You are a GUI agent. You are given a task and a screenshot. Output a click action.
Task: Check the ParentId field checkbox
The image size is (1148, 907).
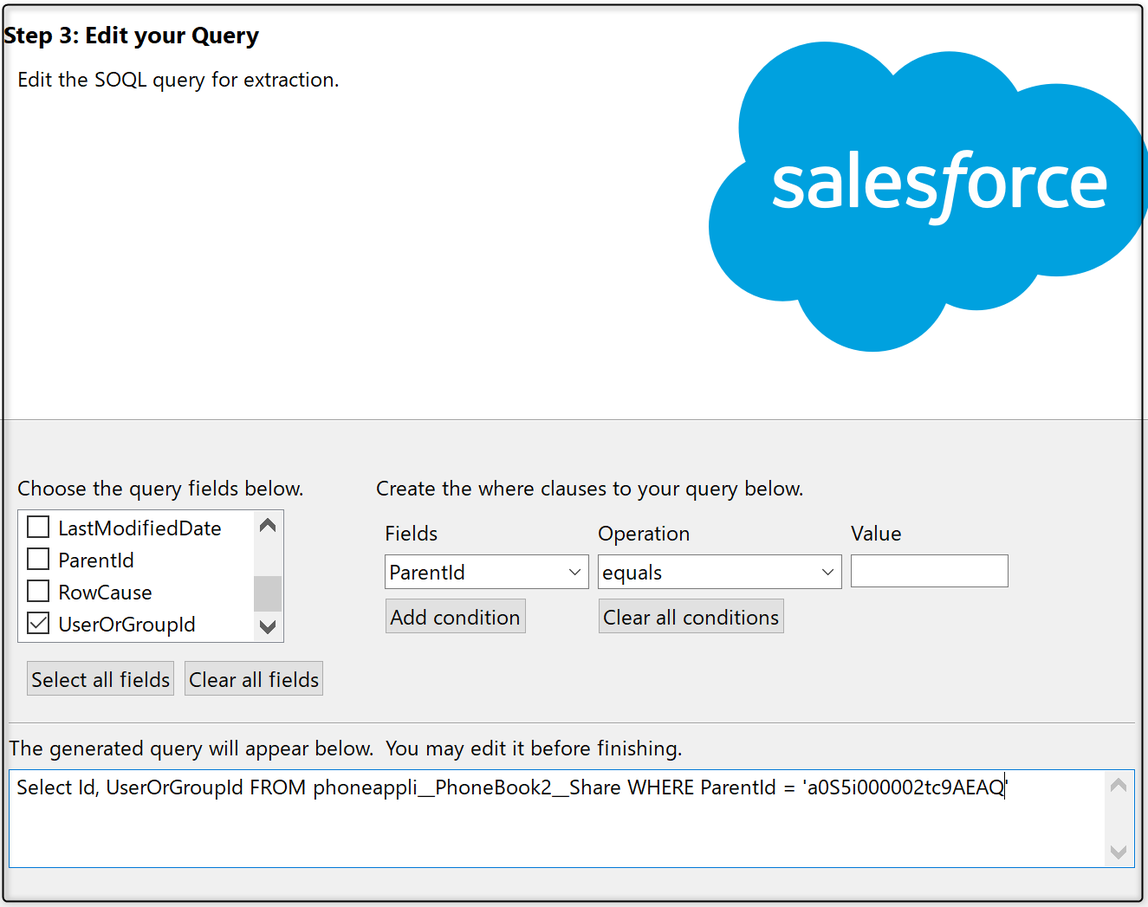(x=38, y=559)
